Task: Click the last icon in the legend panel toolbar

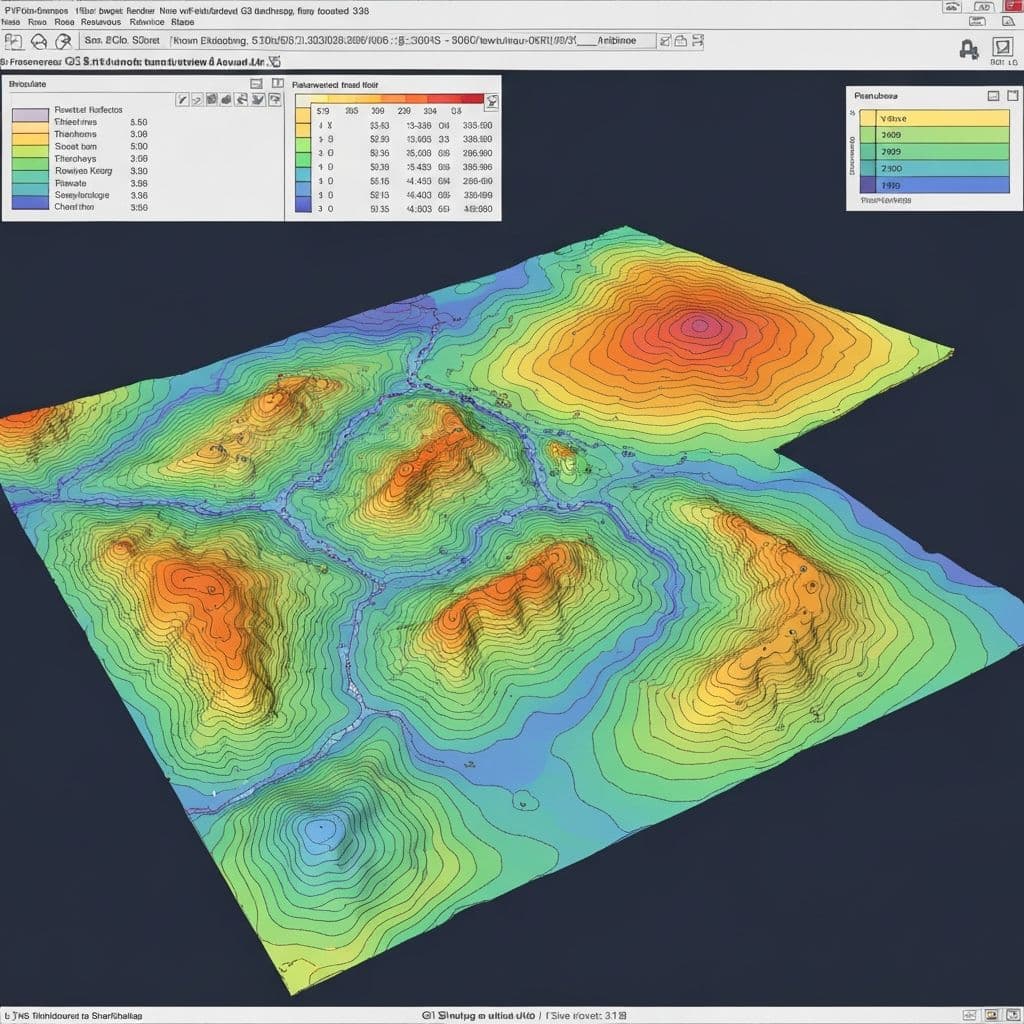Action: [276, 100]
